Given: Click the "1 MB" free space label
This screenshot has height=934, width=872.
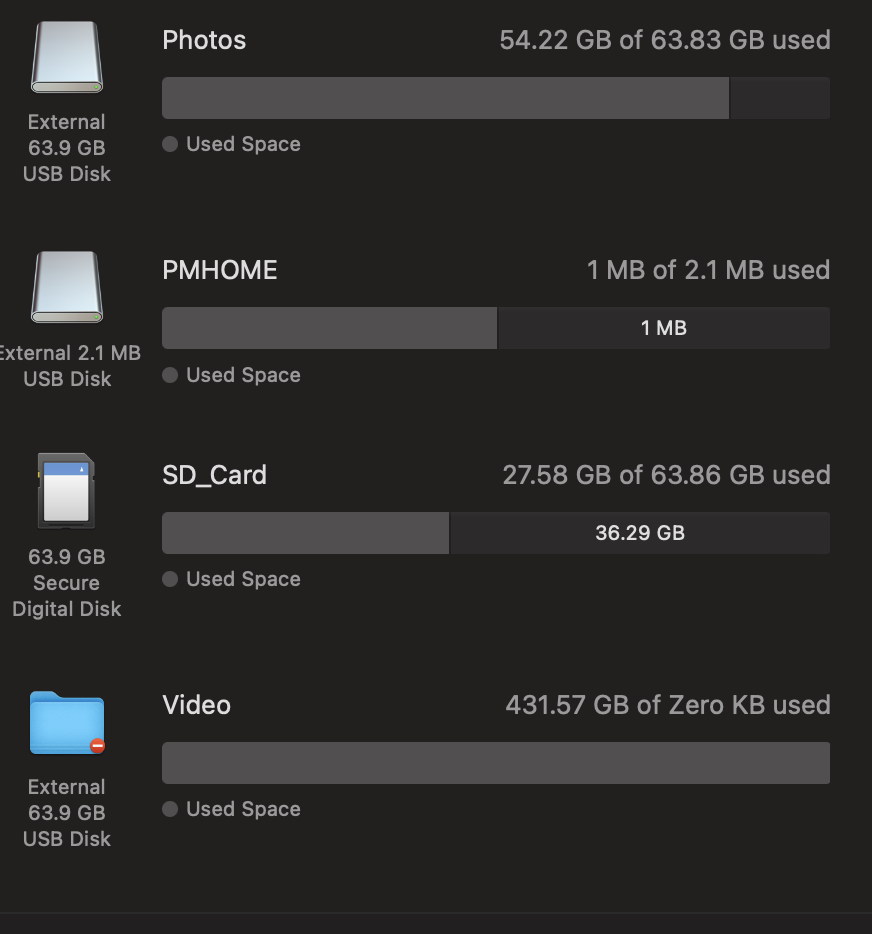Looking at the screenshot, I should [x=663, y=327].
